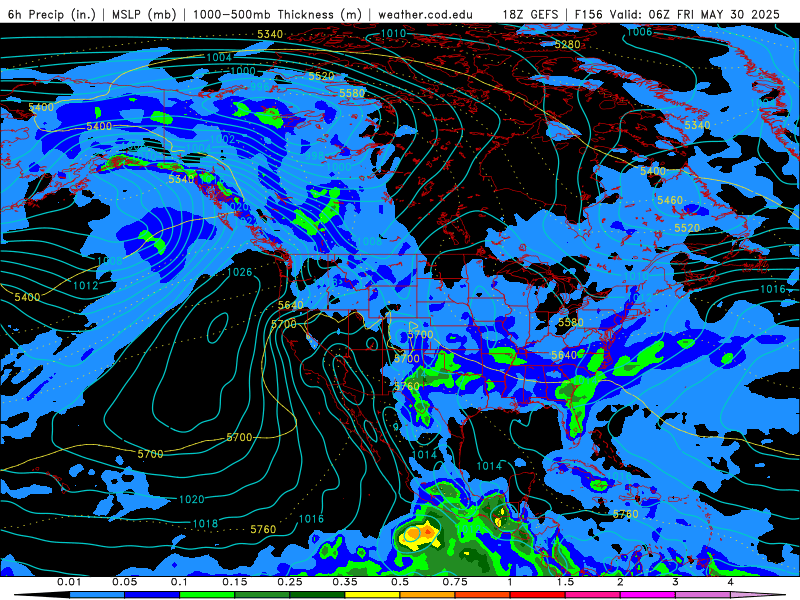Click the 1002 isobar label near Alaska

(222, 139)
